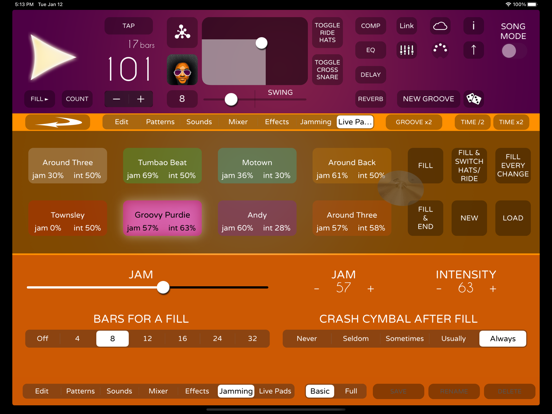552x414 pixels.
Task: Decrease JAM value with minus
Action: (x=316, y=289)
